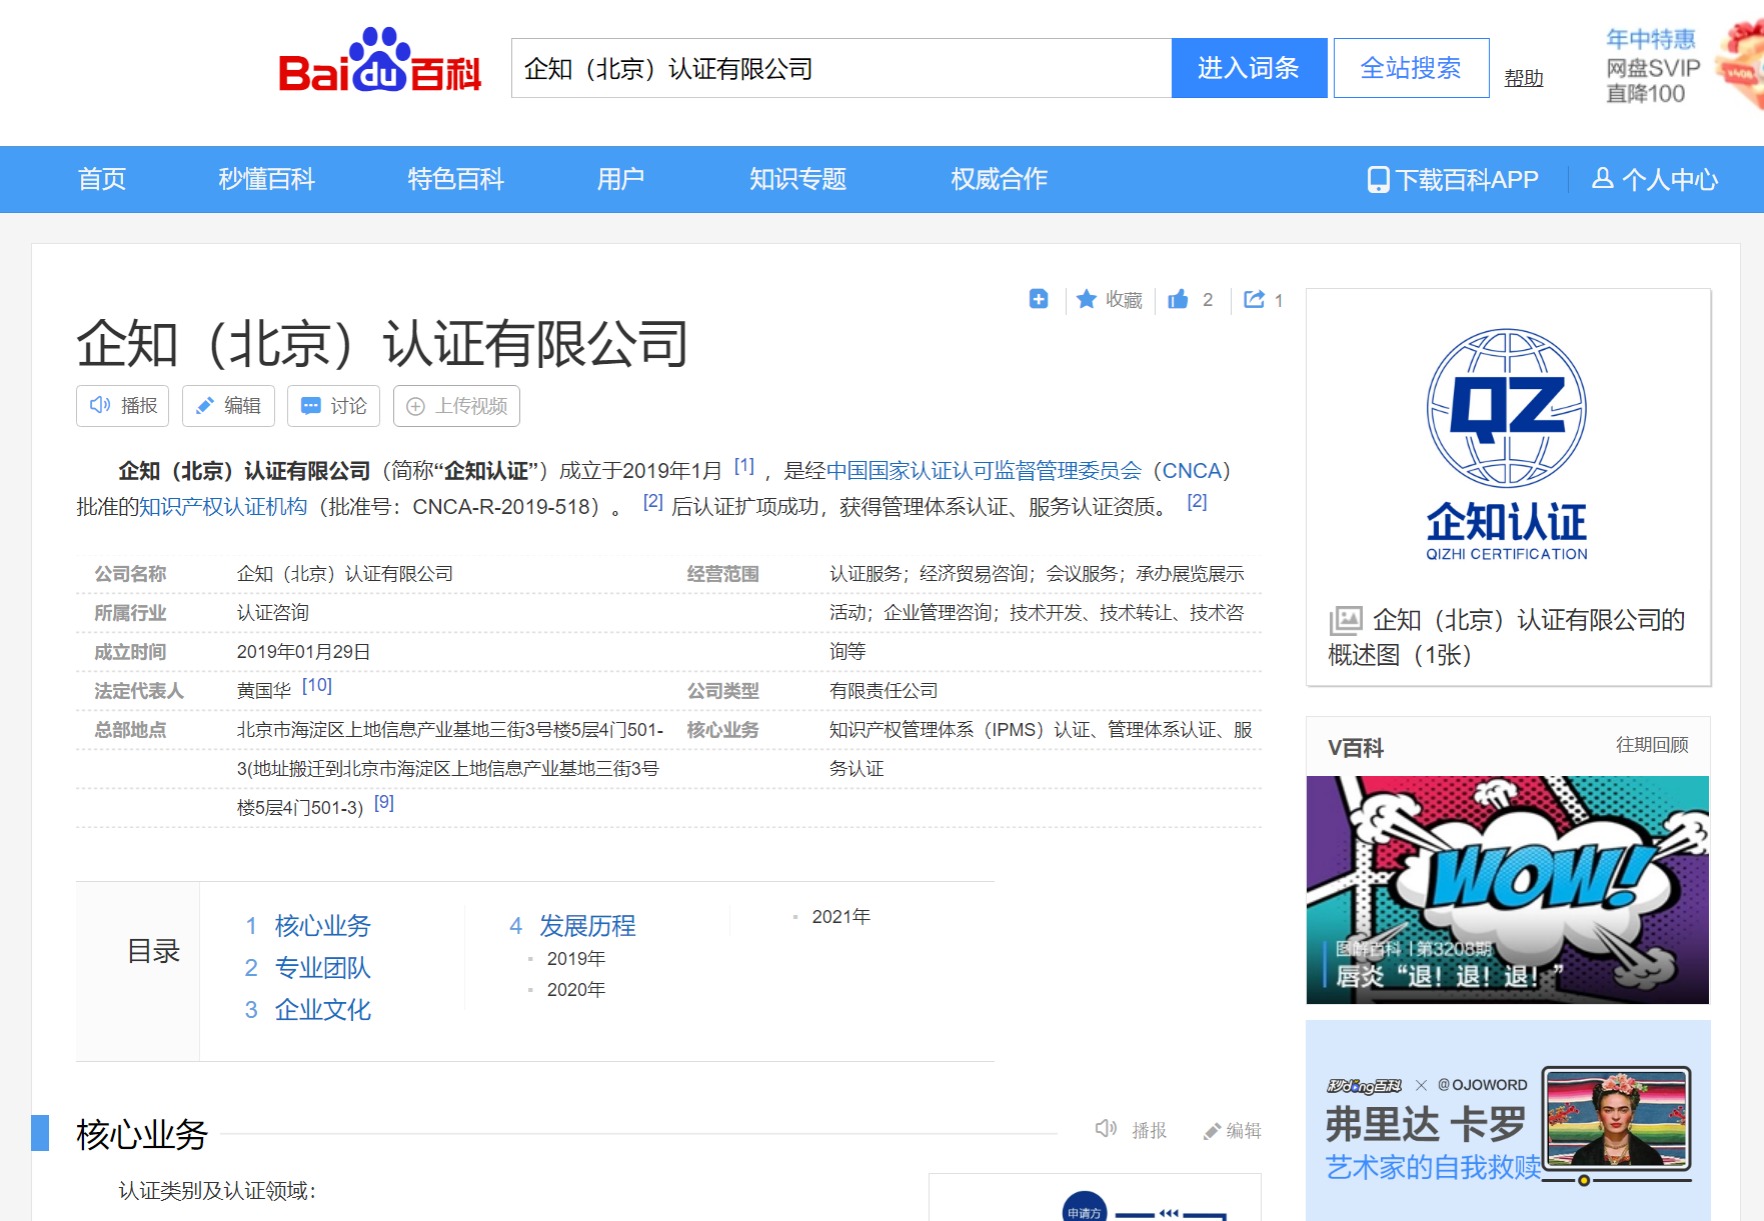
Task: Click reference [9] after the address
Action: [384, 802]
